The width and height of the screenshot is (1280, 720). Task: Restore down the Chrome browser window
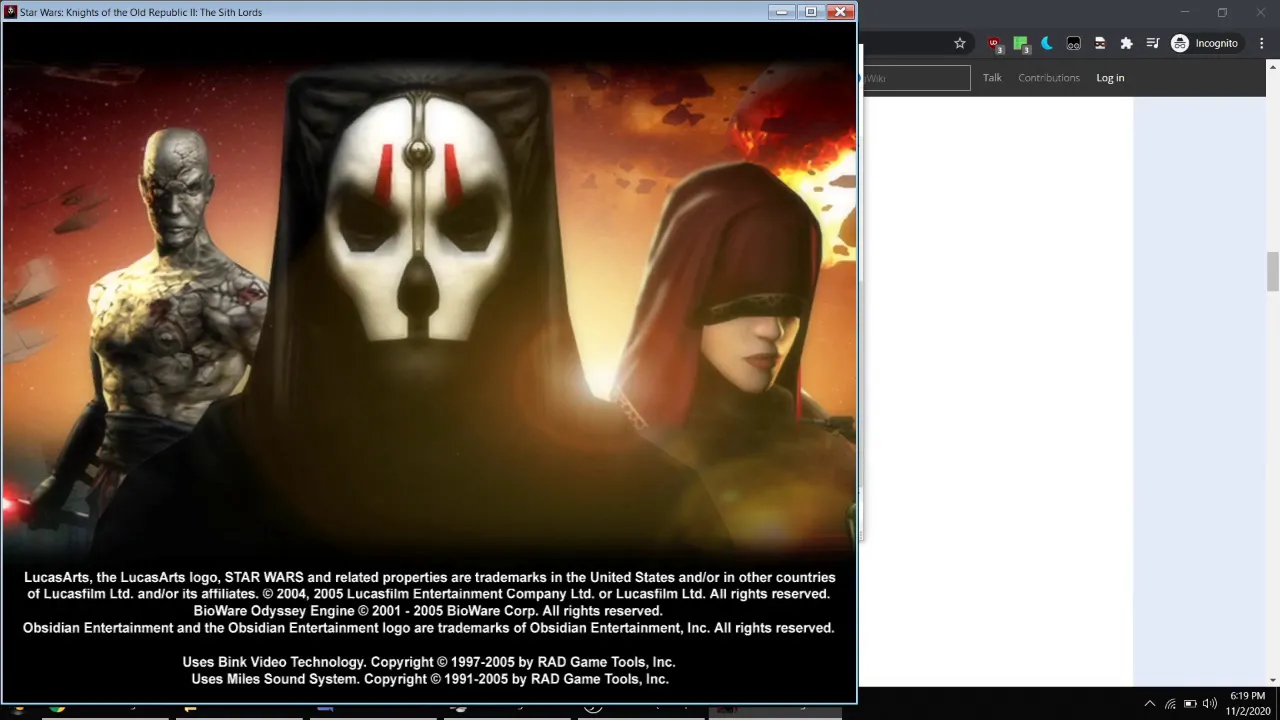click(x=1222, y=12)
